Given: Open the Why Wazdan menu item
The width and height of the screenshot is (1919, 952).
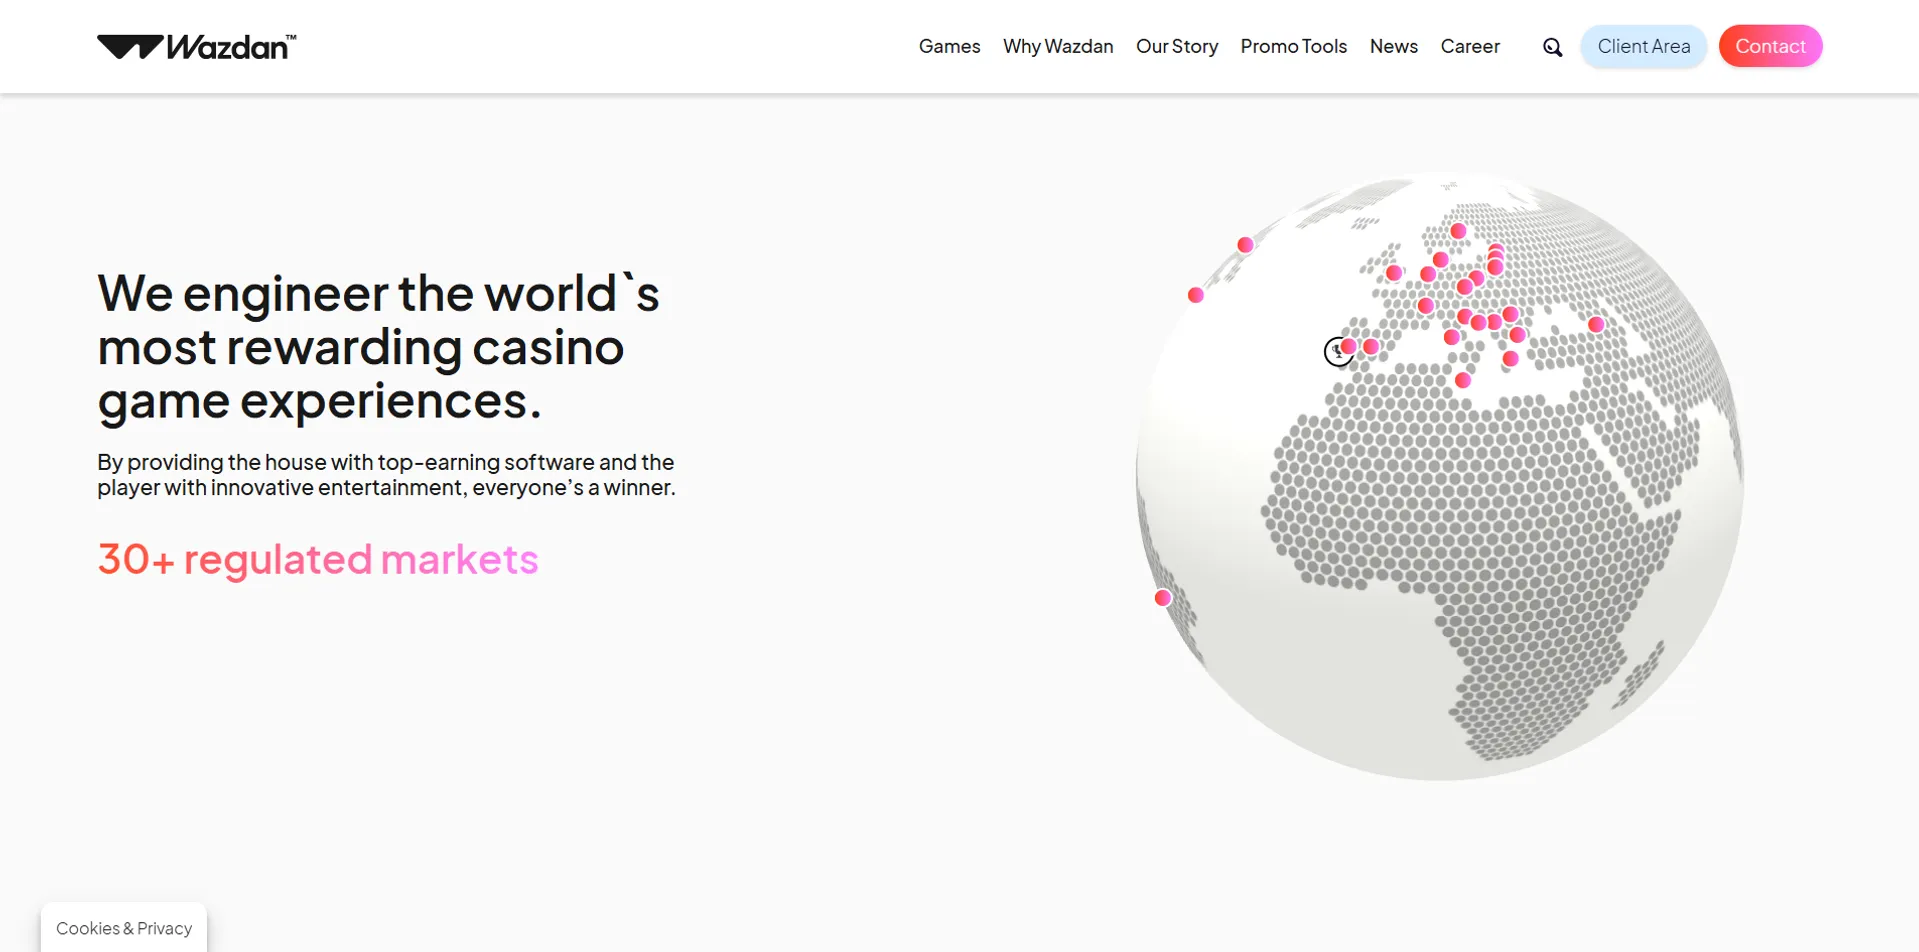Looking at the screenshot, I should [1058, 47].
